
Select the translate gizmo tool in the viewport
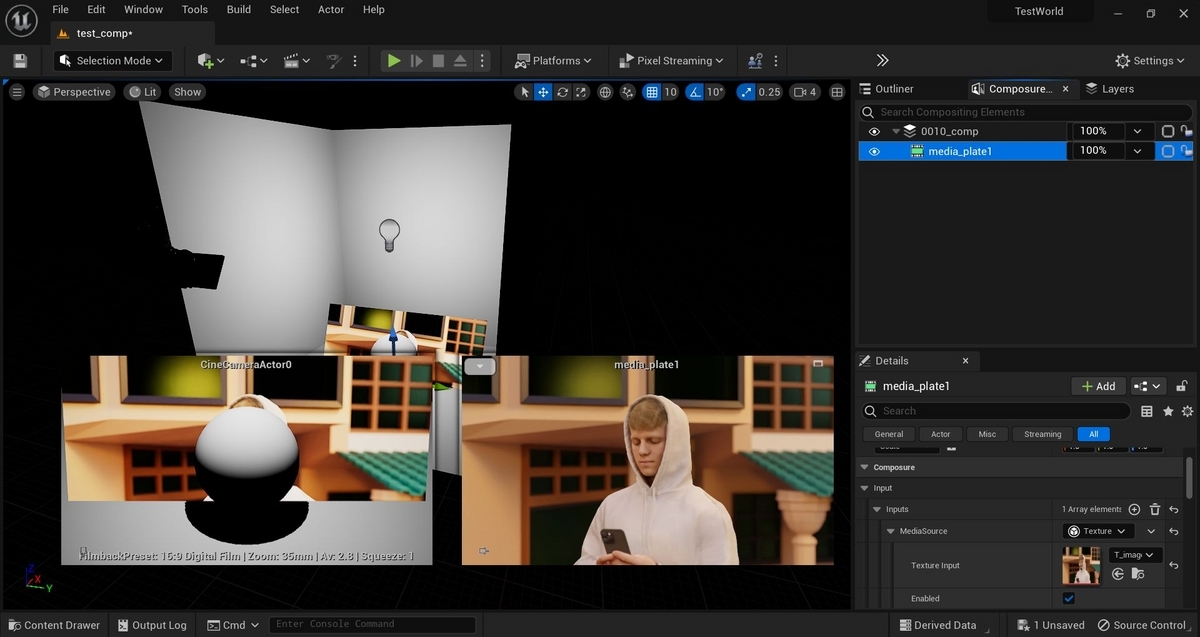tap(543, 92)
